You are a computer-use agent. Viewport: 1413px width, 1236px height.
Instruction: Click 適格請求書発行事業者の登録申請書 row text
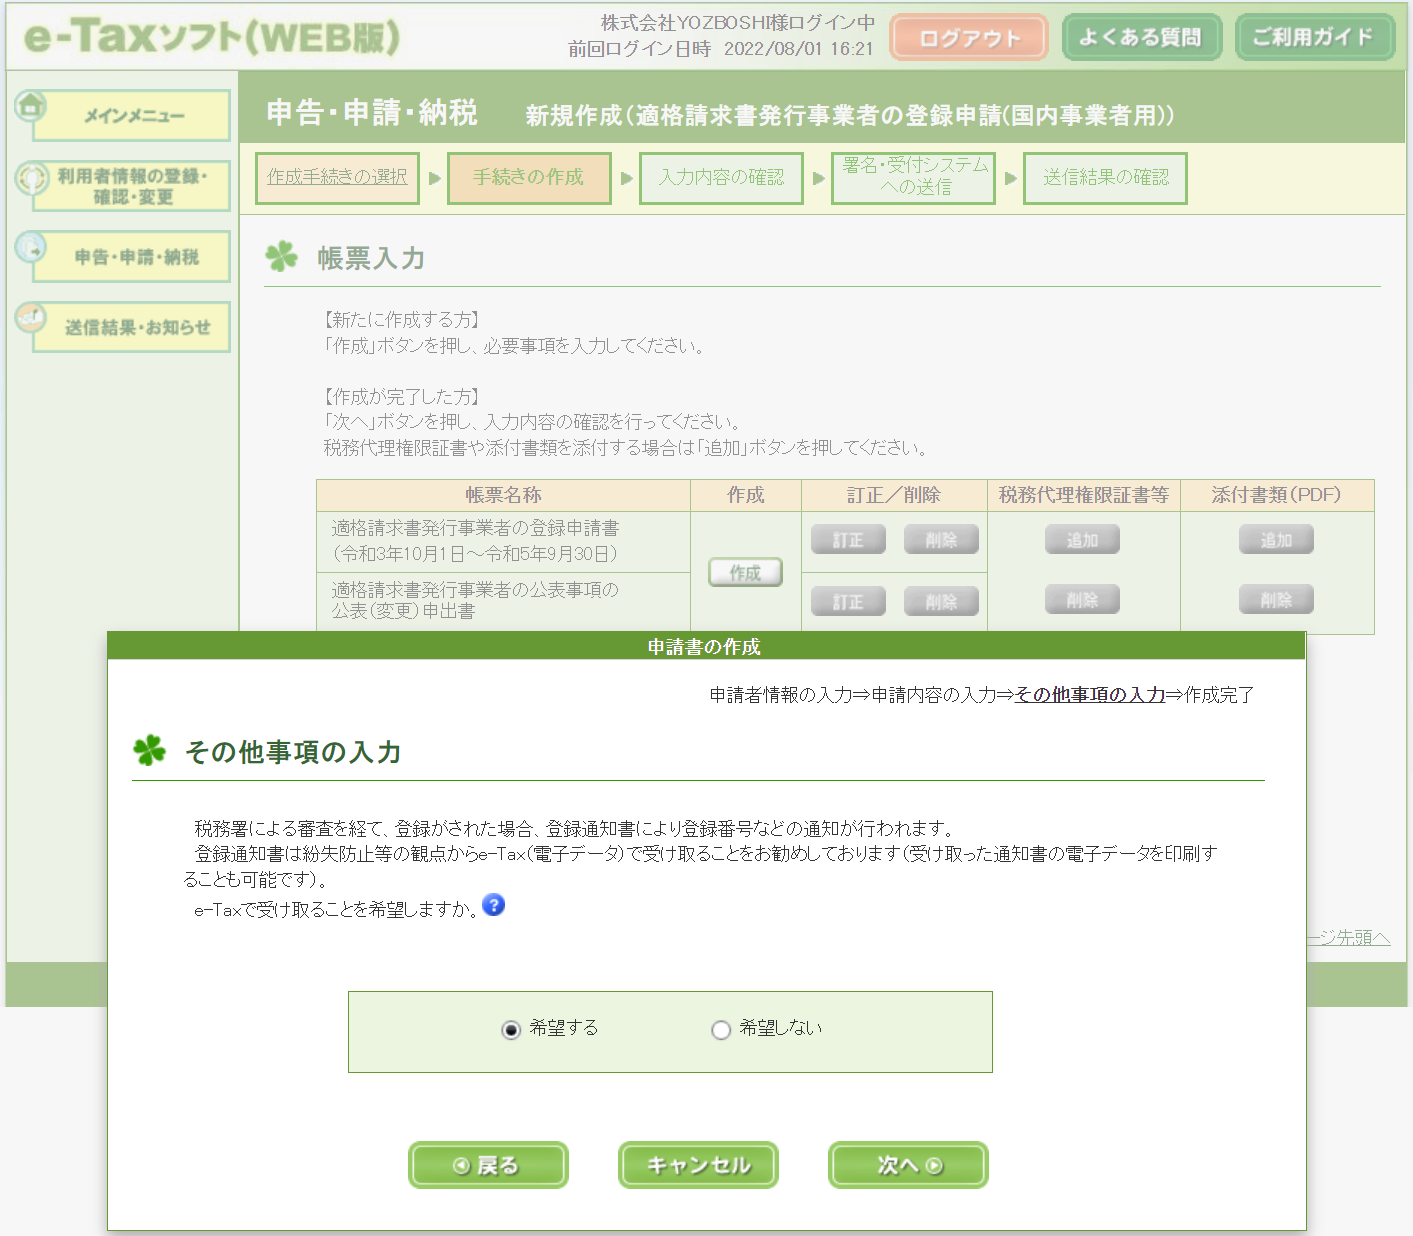click(475, 541)
